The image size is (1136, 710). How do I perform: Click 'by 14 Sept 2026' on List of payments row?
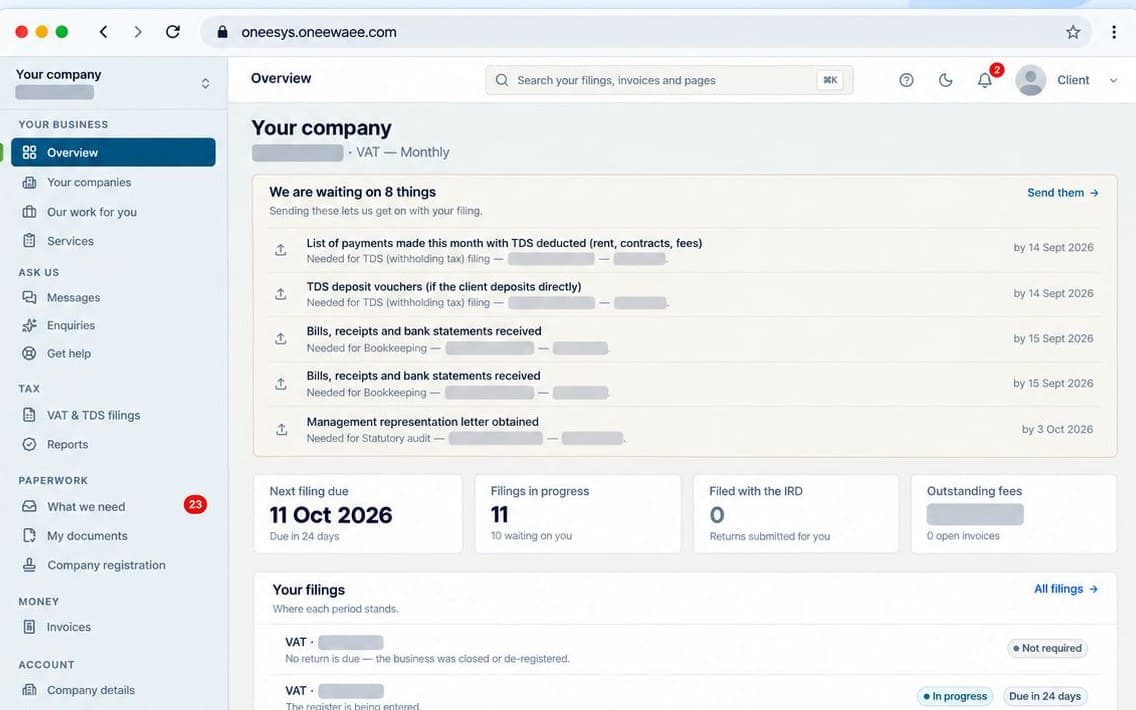click(x=1053, y=248)
